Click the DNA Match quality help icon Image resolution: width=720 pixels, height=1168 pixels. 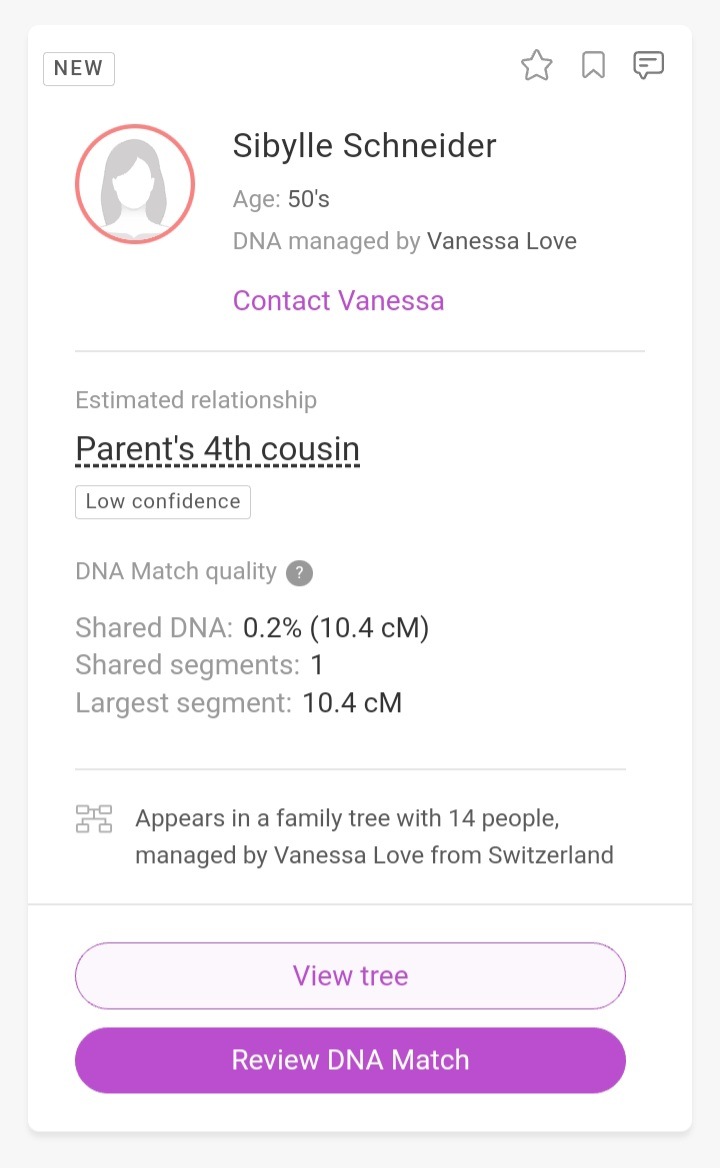(x=299, y=573)
